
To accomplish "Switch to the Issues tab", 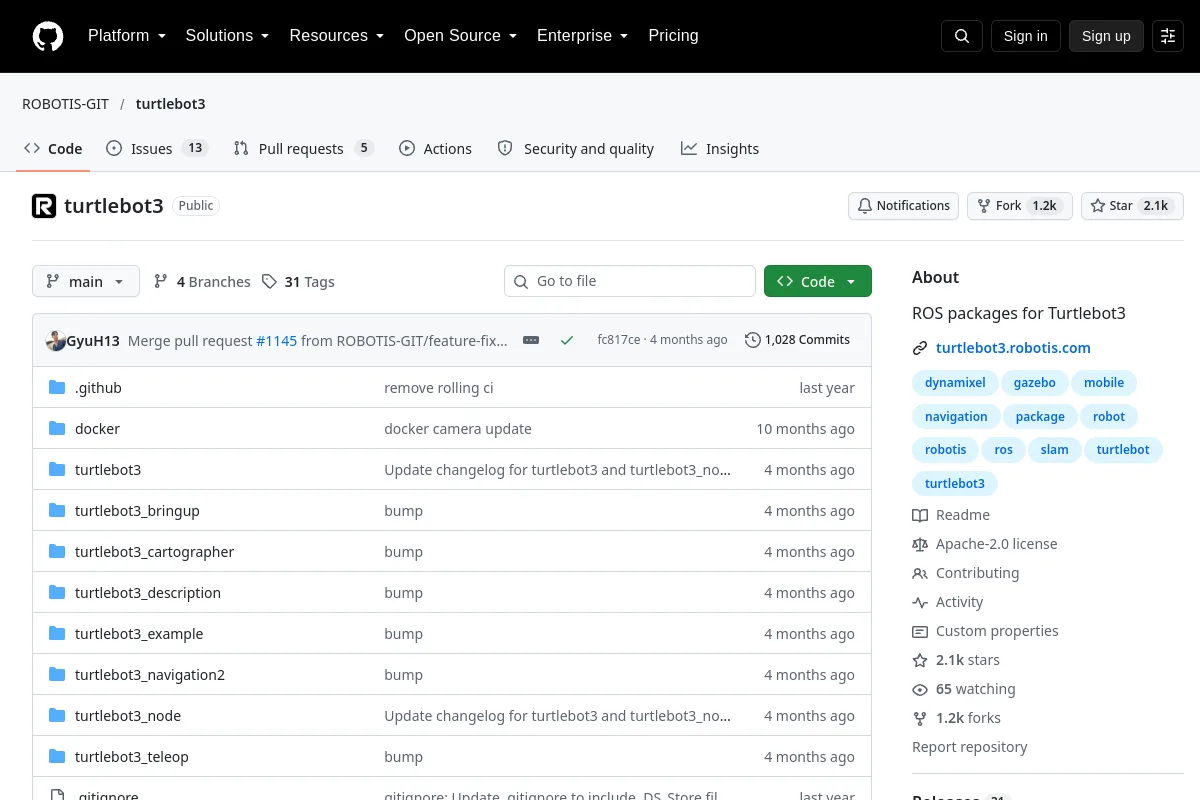I will click(156, 149).
